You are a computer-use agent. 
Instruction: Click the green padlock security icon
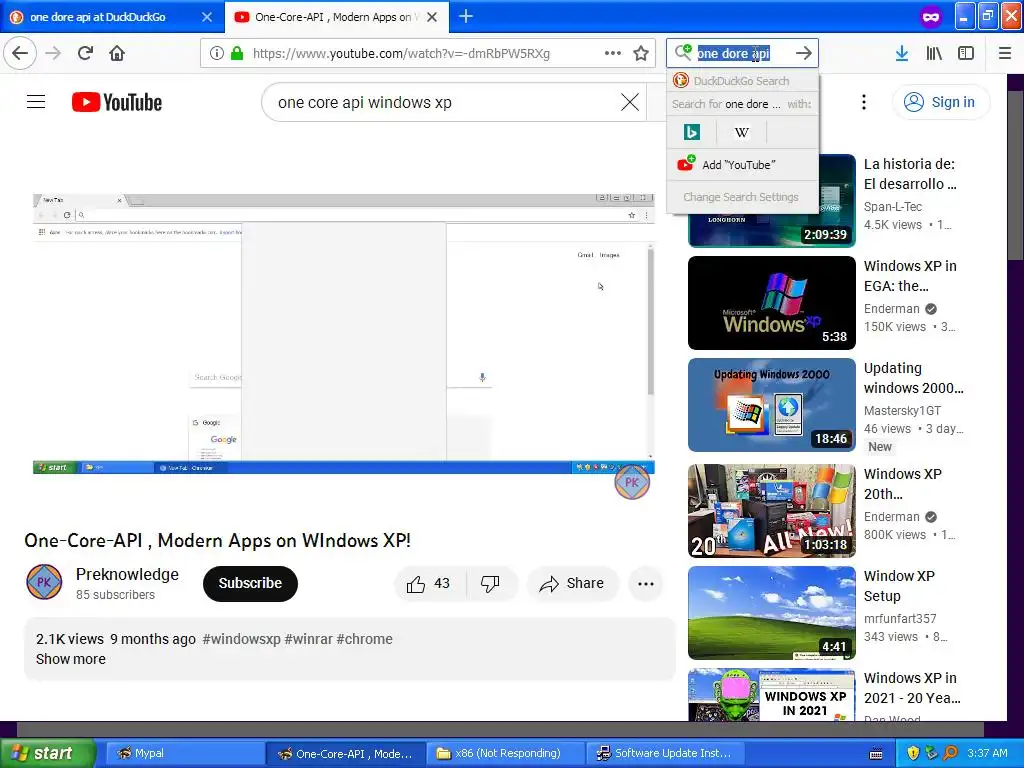237,54
